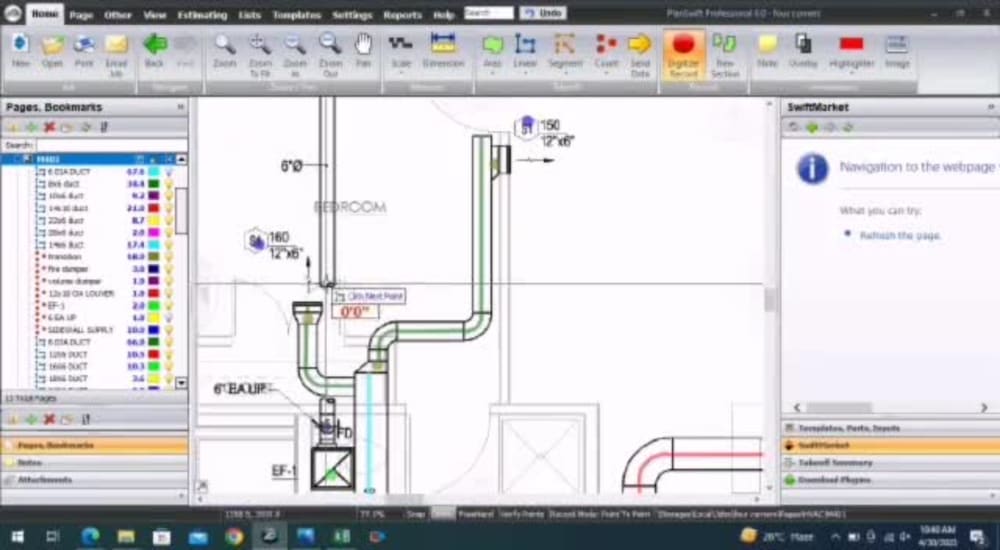This screenshot has width=1000, height=550.
Task: Click the Print icon in ribbon
Action: pyautogui.click(x=84, y=45)
